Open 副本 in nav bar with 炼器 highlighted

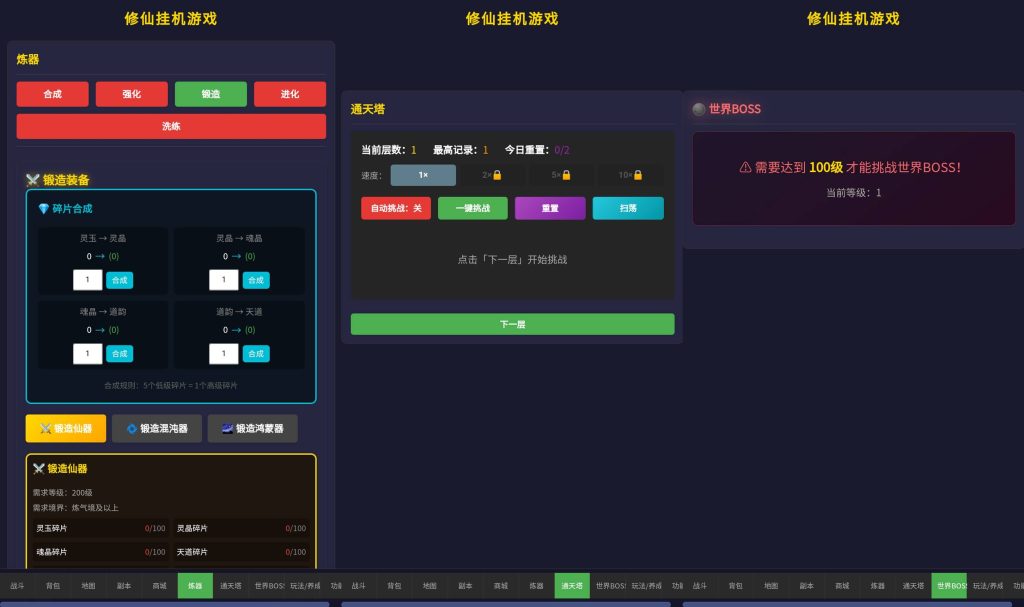tap(124, 585)
